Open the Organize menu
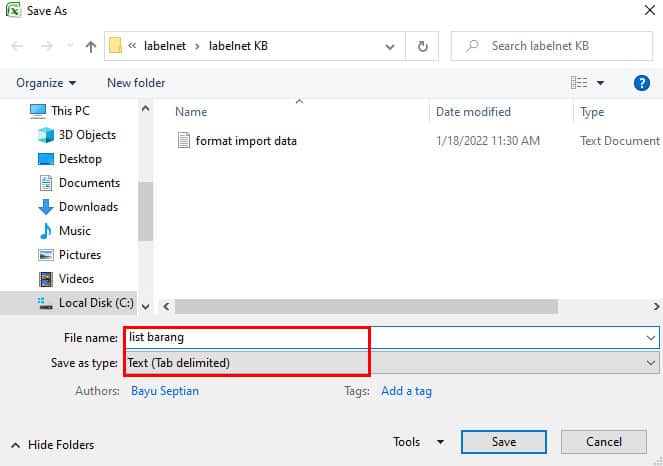This screenshot has width=663, height=466. point(46,83)
